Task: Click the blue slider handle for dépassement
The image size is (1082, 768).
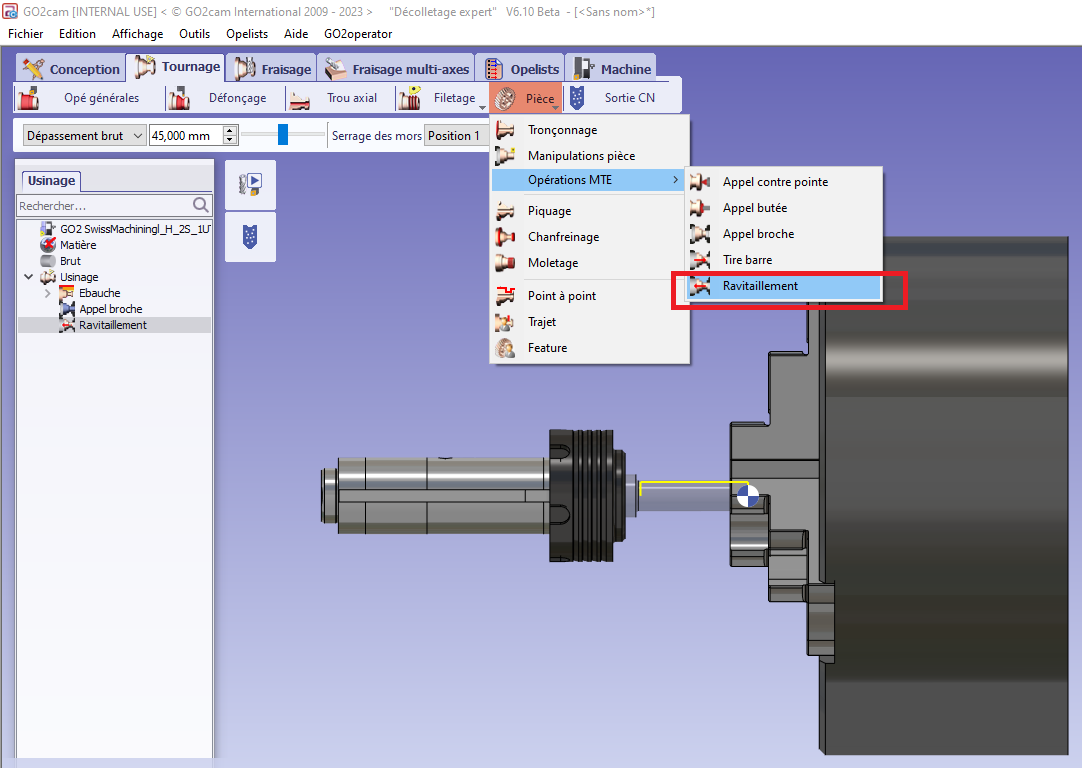Action: pyautogui.click(x=283, y=135)
